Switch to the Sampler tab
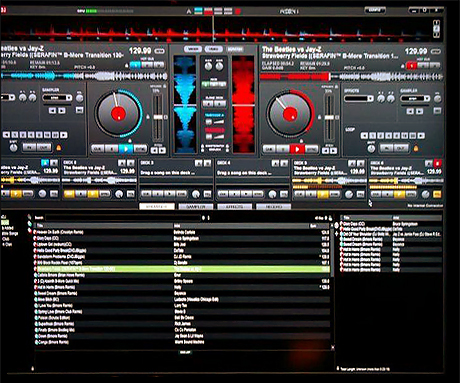This screenshot has width=460, height=383. [x=196, y=207]
